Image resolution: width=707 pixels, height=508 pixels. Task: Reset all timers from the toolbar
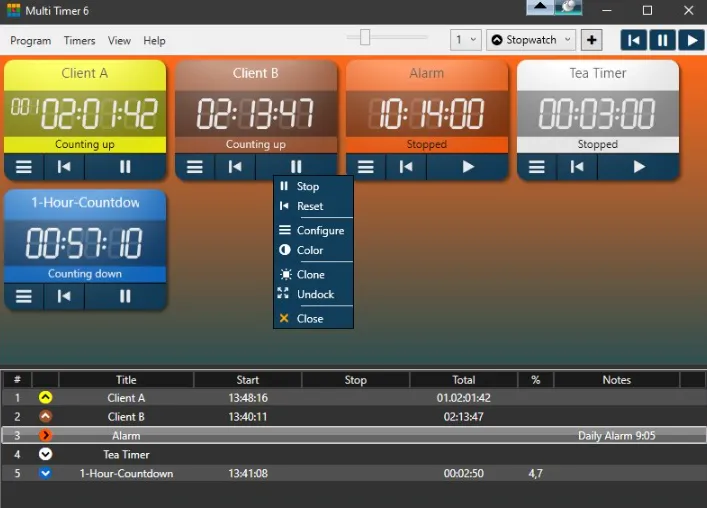point(634,40)
